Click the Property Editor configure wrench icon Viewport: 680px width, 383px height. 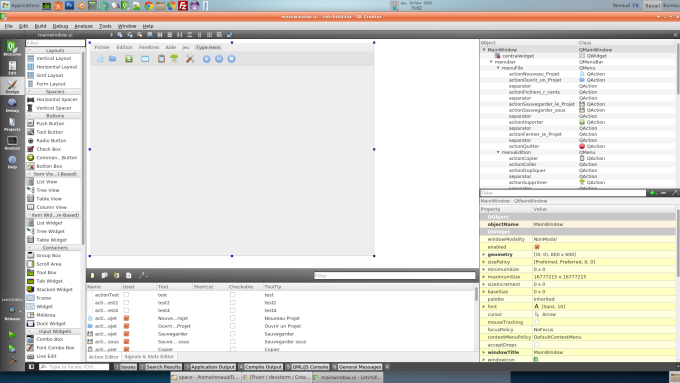pyautogui.click(x=675, y=193)
